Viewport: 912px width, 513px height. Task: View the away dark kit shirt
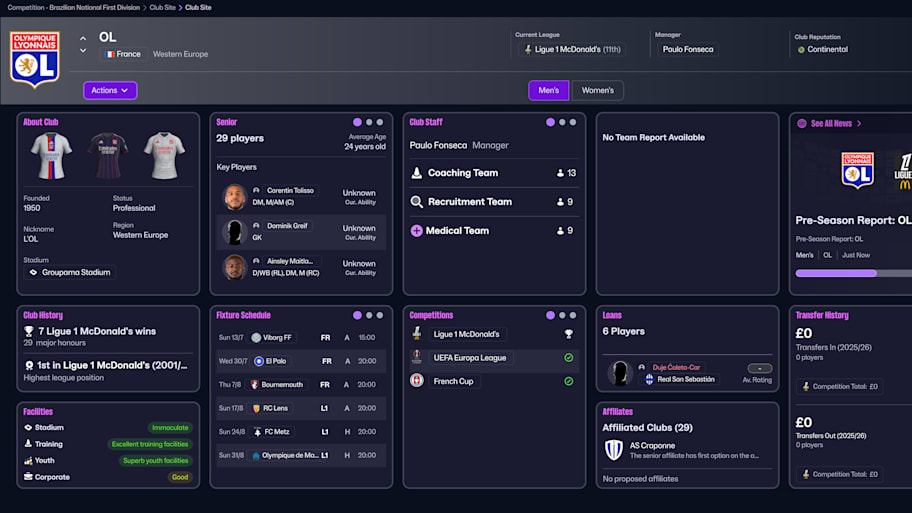click(108, 155)
